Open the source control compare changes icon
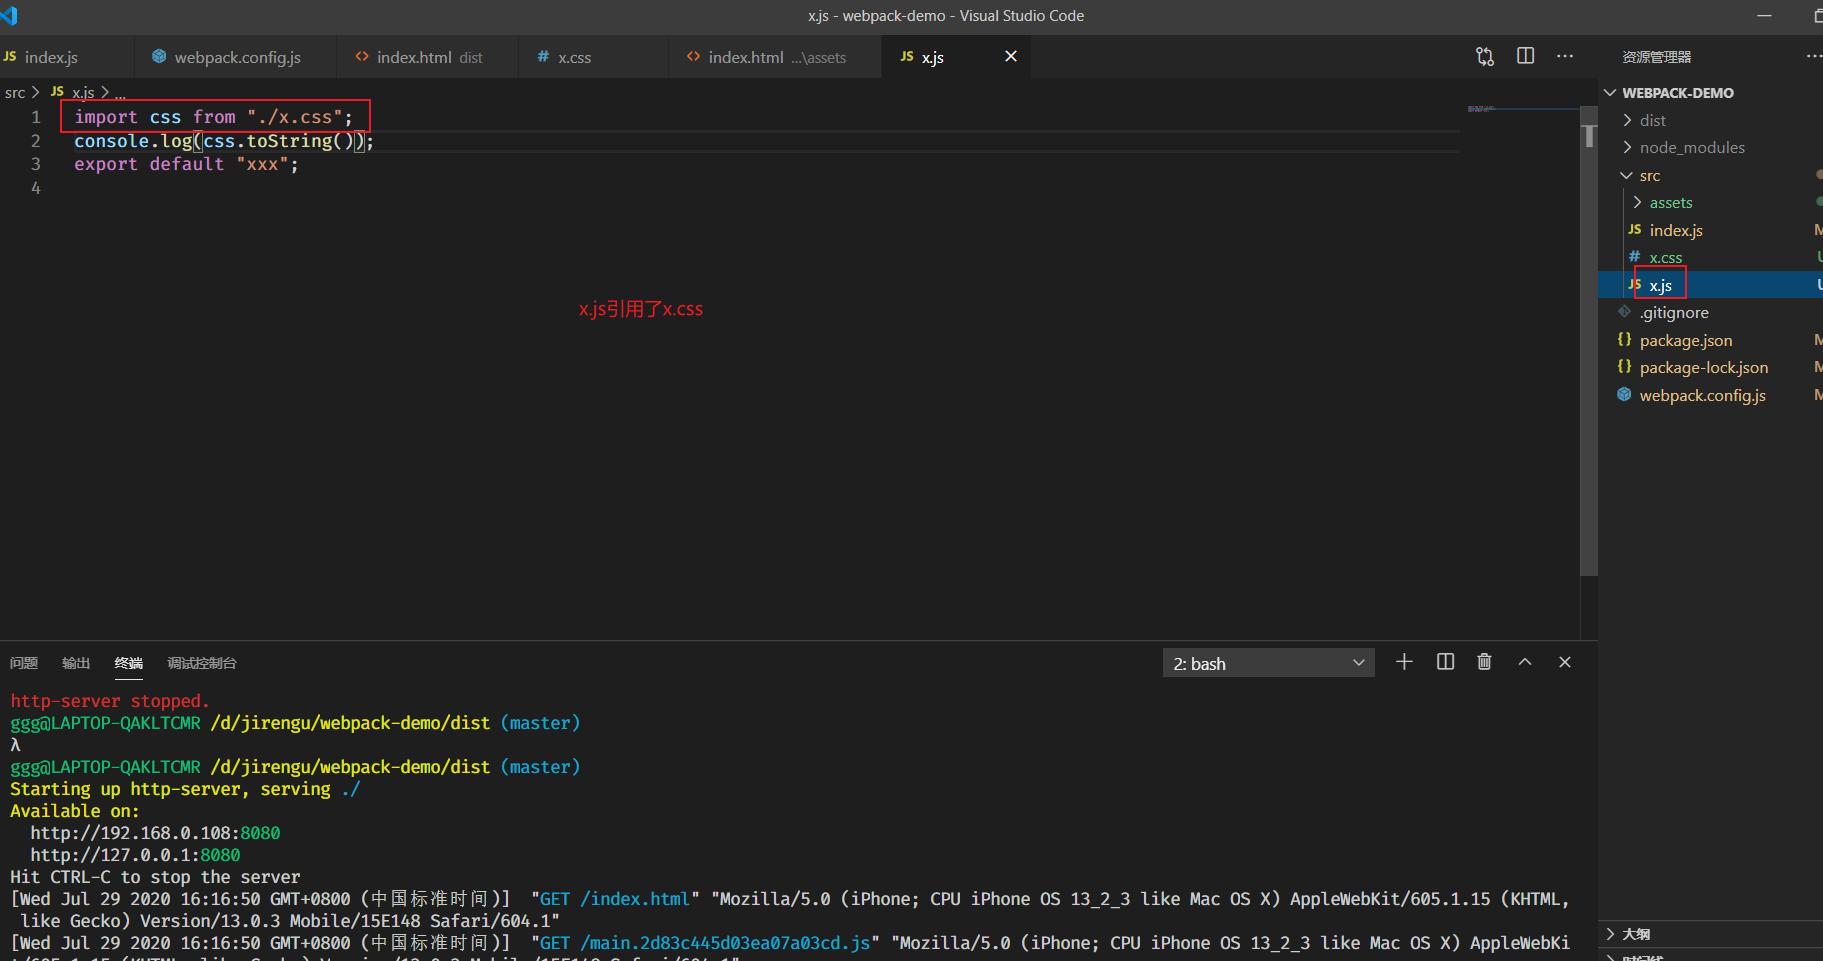This screenshot has width=1823, height=961. tap(1485, 57)
